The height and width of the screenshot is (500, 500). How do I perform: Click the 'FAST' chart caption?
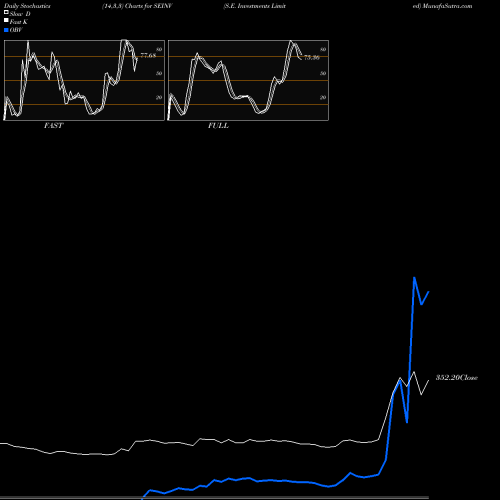(x=53, y=126)
